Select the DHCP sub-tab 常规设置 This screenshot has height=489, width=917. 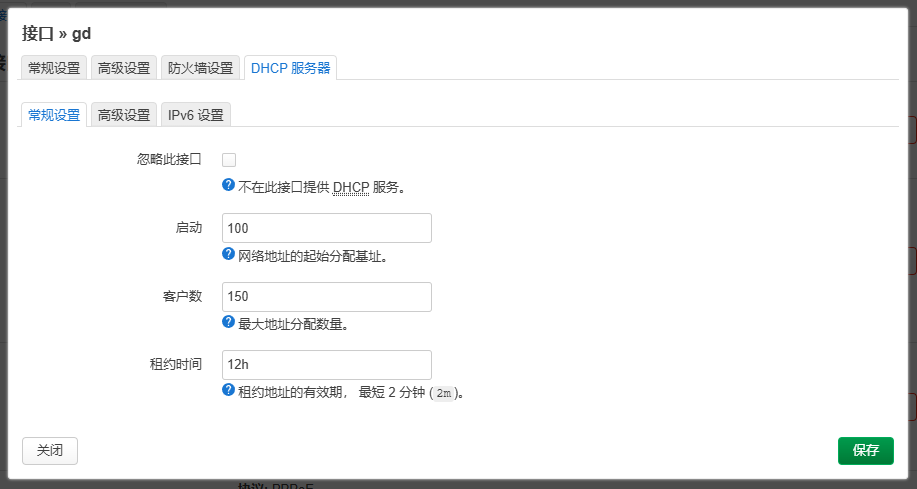coord(54,115)
